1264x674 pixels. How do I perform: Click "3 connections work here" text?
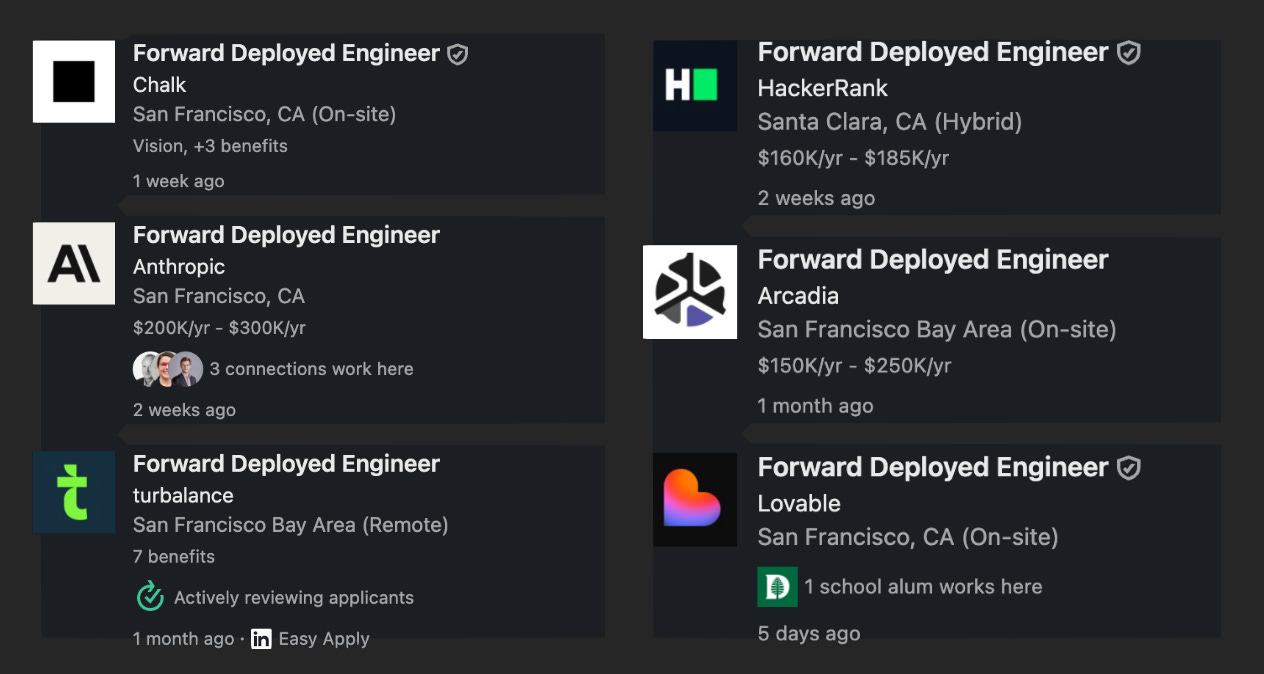311,369
